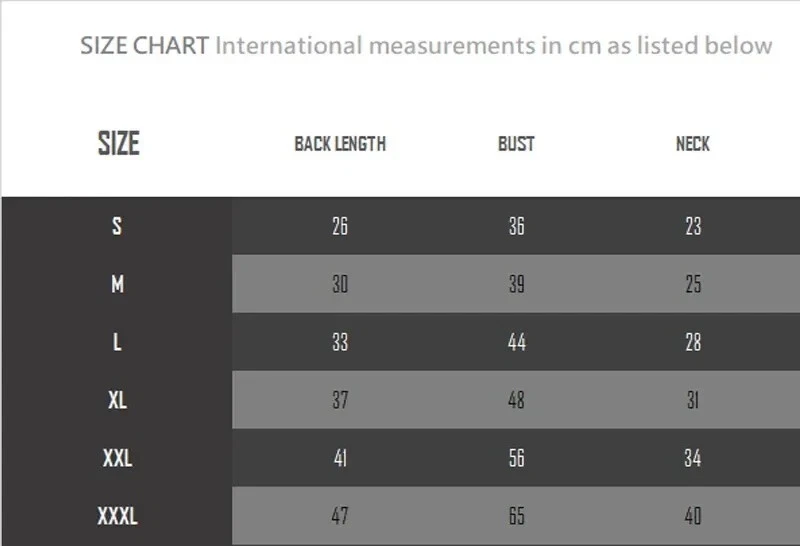The width and height of the screenshot is (800, 546).
Task: Click bust value 44 for size L
Action: (x=516, y=342)
